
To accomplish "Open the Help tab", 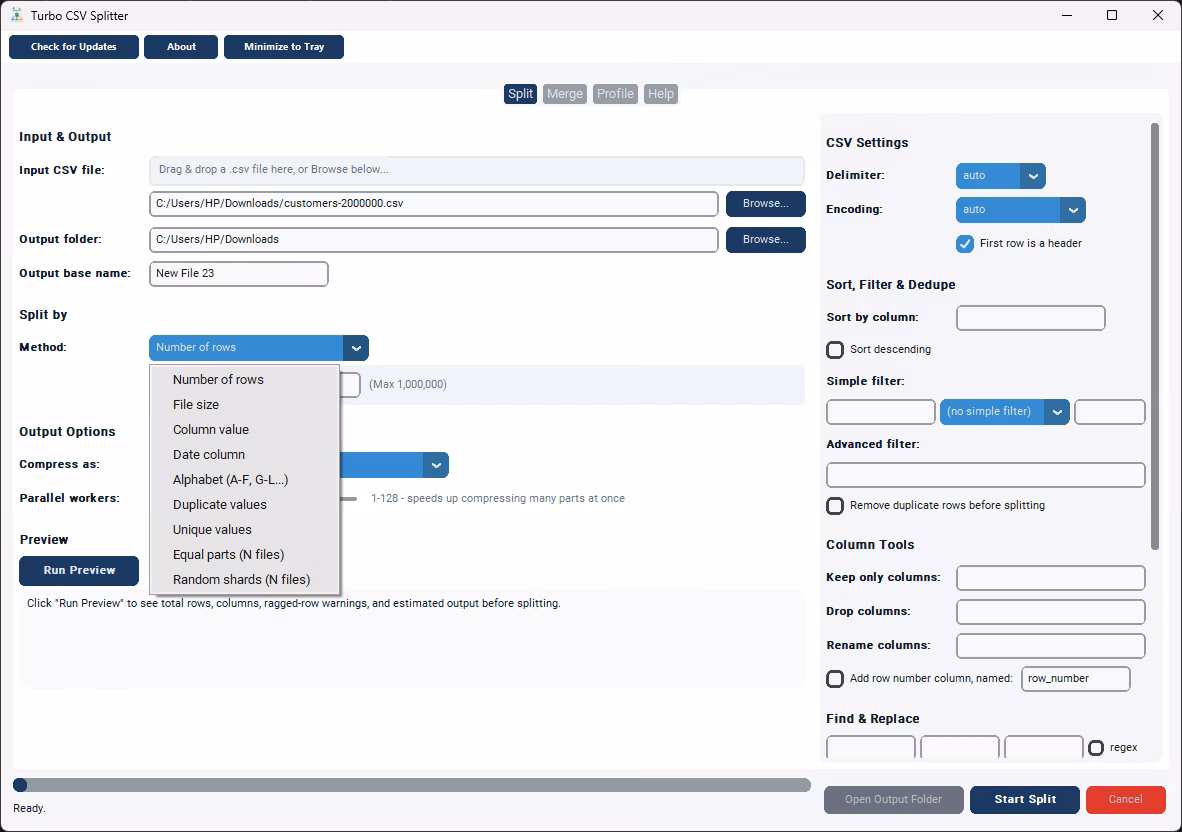I will pyautogui.click(x=660, y=93).
